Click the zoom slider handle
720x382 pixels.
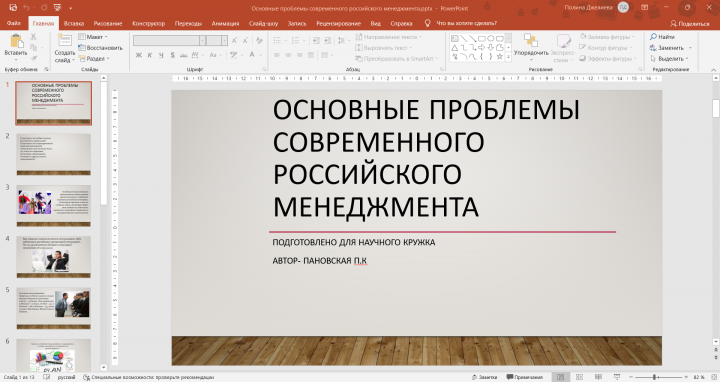(x=654, y=377)
